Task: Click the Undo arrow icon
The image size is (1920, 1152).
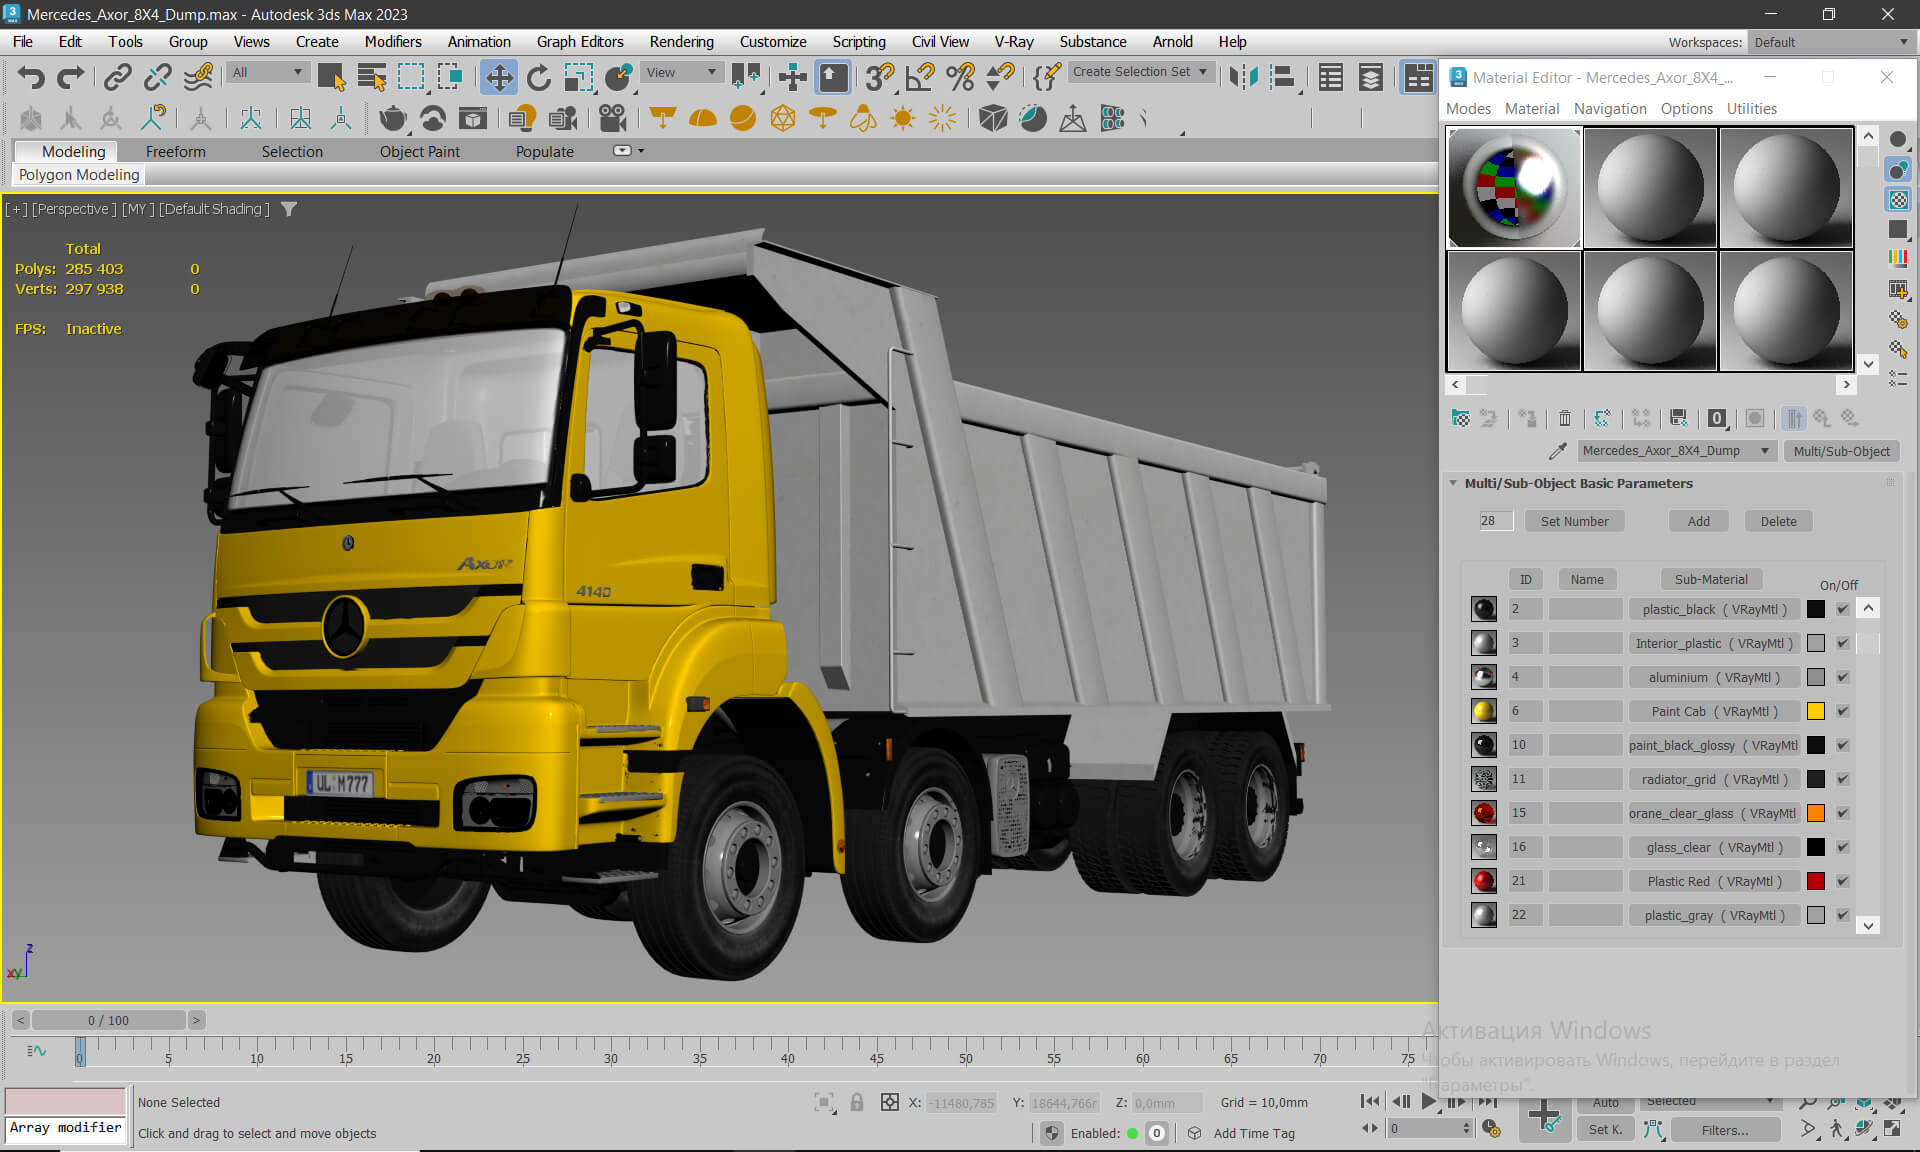Action: coord(31,77)
